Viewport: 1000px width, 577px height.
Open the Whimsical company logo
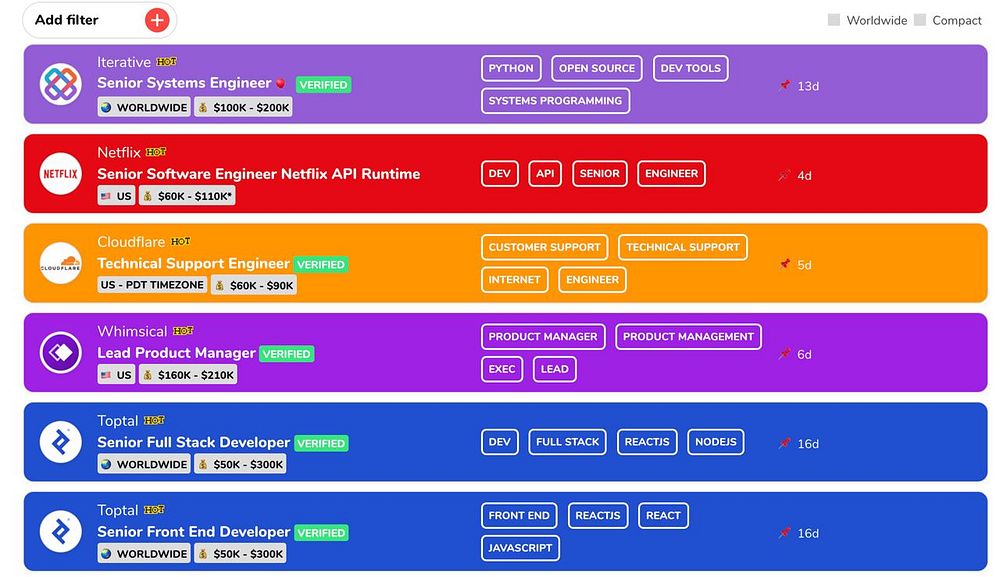[x=61, y=352]
